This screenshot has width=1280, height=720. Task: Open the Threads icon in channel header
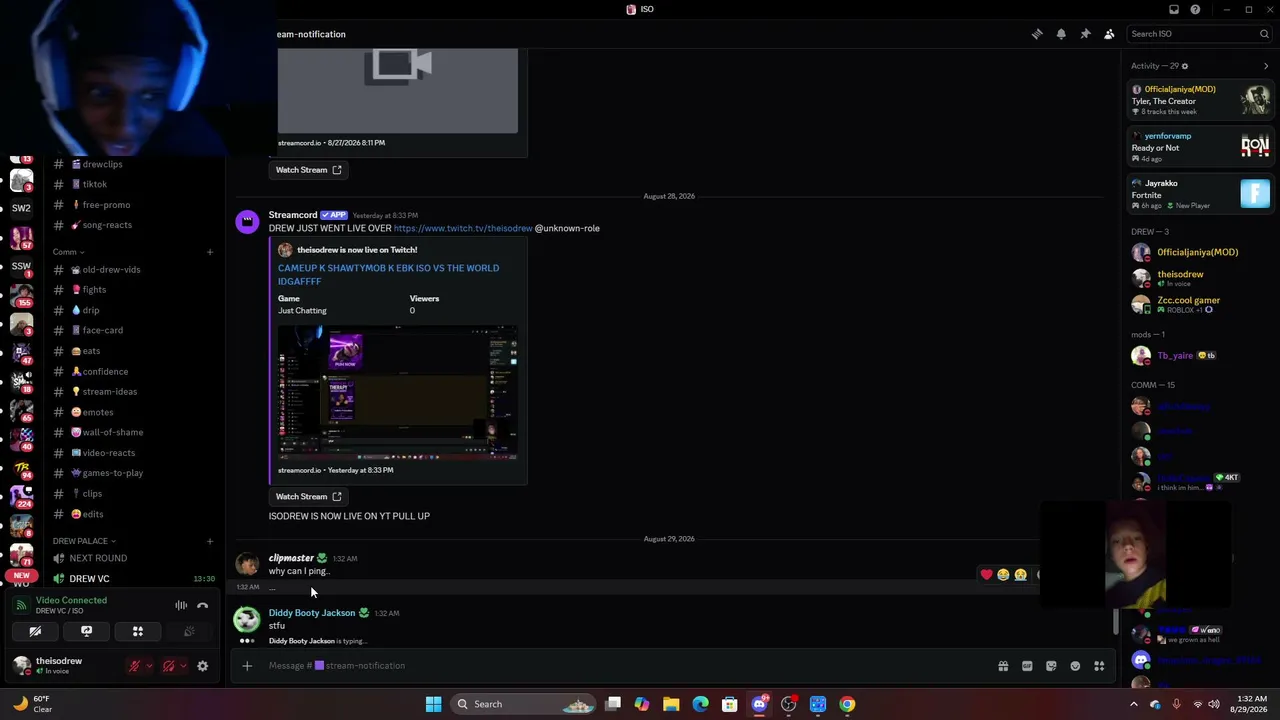click(x=1037, y=34)
